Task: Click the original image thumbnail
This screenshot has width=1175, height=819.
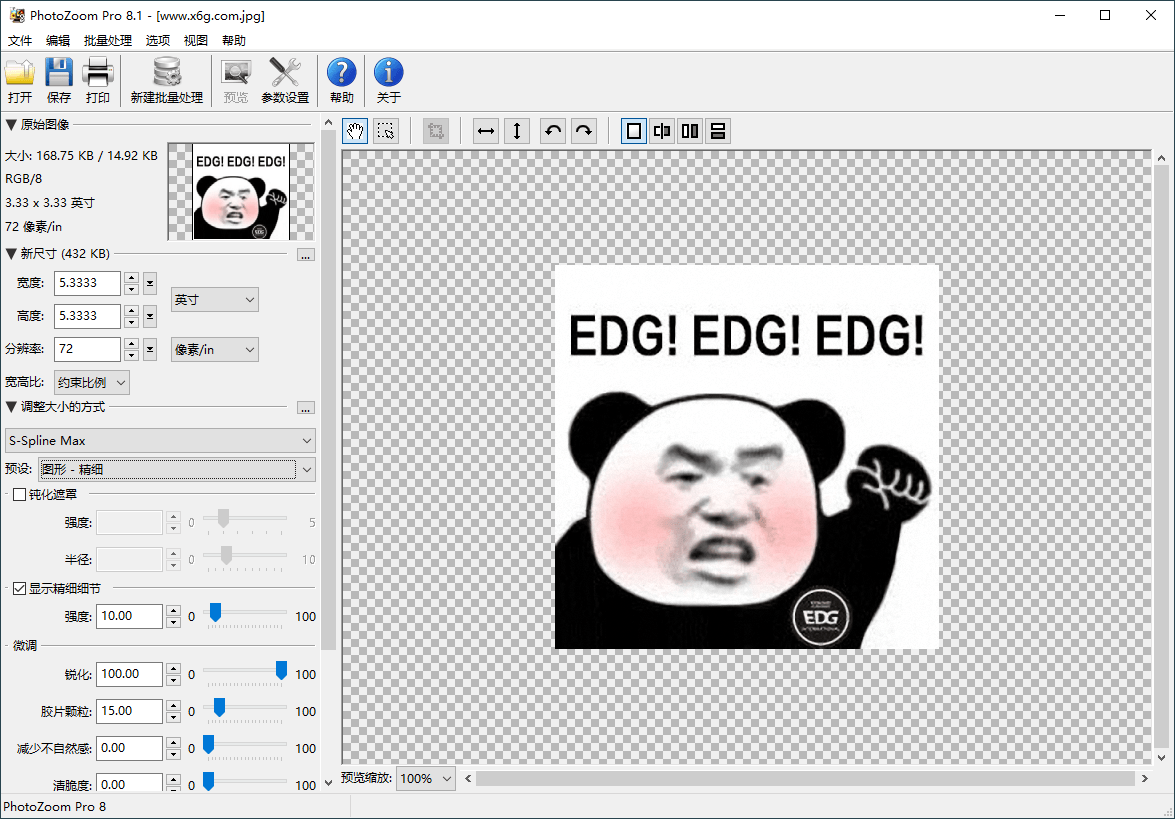Action: [240, 190]
